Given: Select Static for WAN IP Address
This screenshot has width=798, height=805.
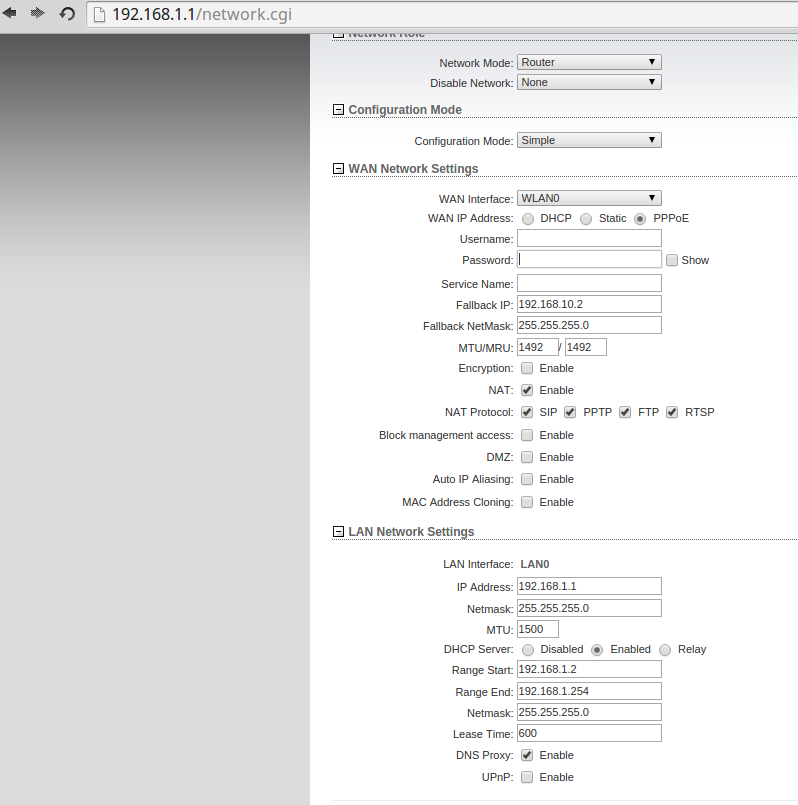Looking at the screenshot, I should coord(586,219).
